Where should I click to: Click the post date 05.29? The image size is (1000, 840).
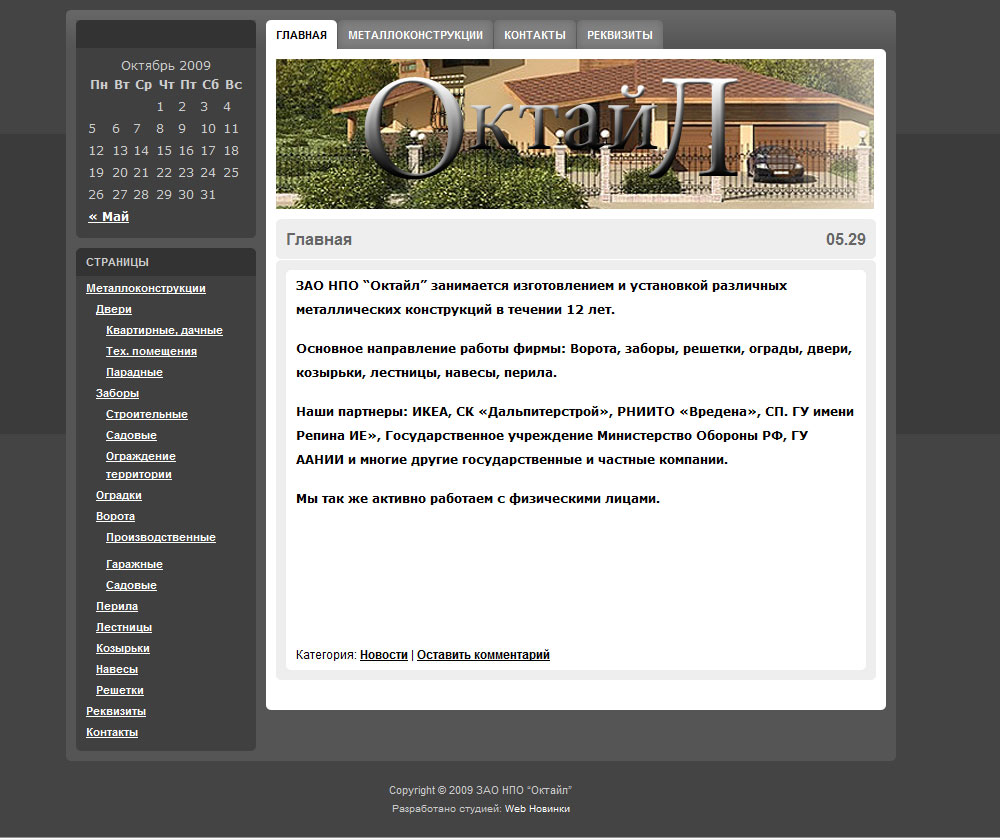846,240
